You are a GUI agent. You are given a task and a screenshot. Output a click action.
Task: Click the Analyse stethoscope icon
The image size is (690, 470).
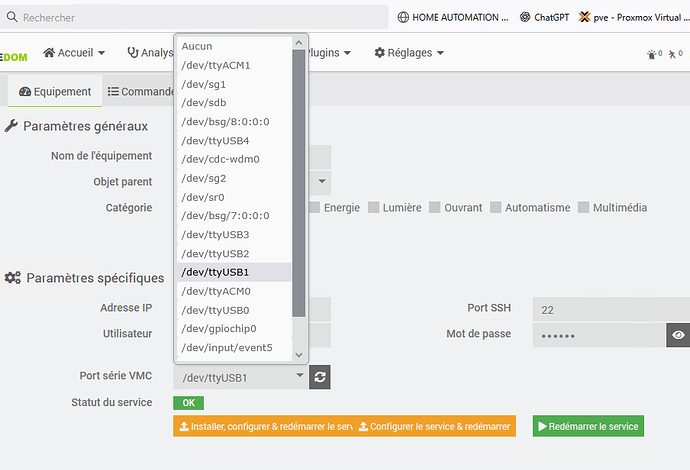(132, 53)
